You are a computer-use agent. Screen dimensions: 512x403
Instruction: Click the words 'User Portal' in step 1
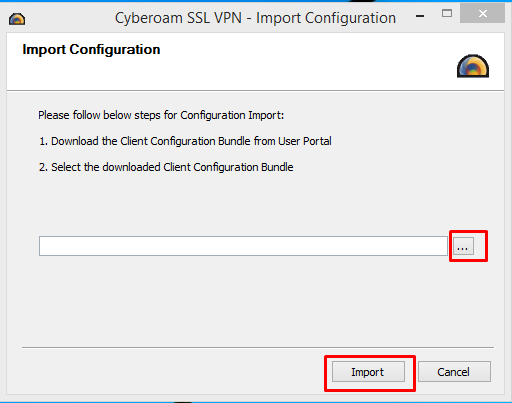(x=305, y=141)
